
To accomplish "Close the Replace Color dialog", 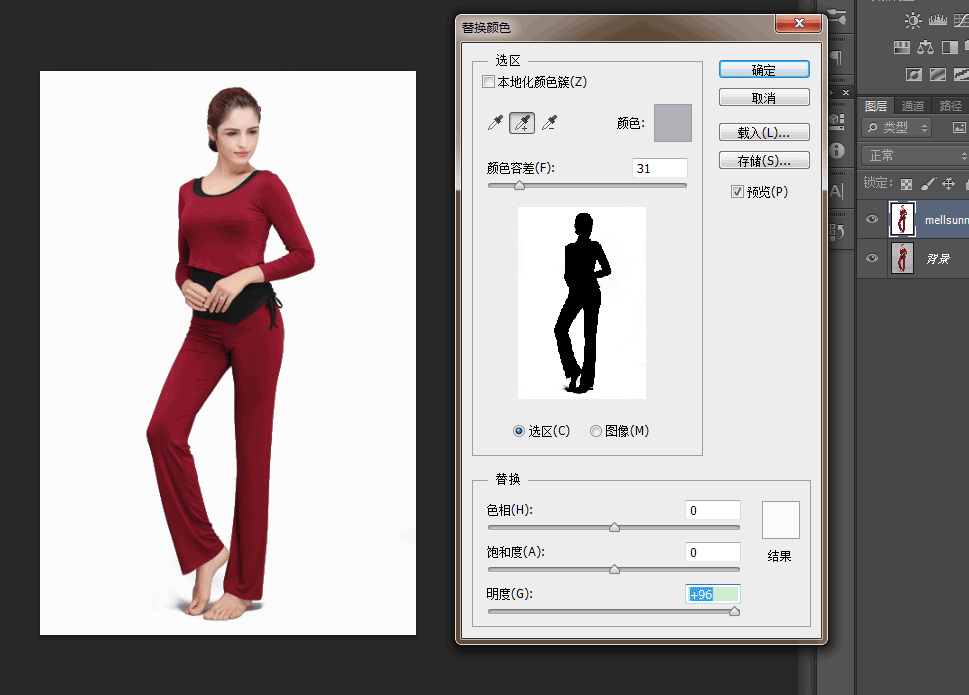I will (x=798, y=23).
